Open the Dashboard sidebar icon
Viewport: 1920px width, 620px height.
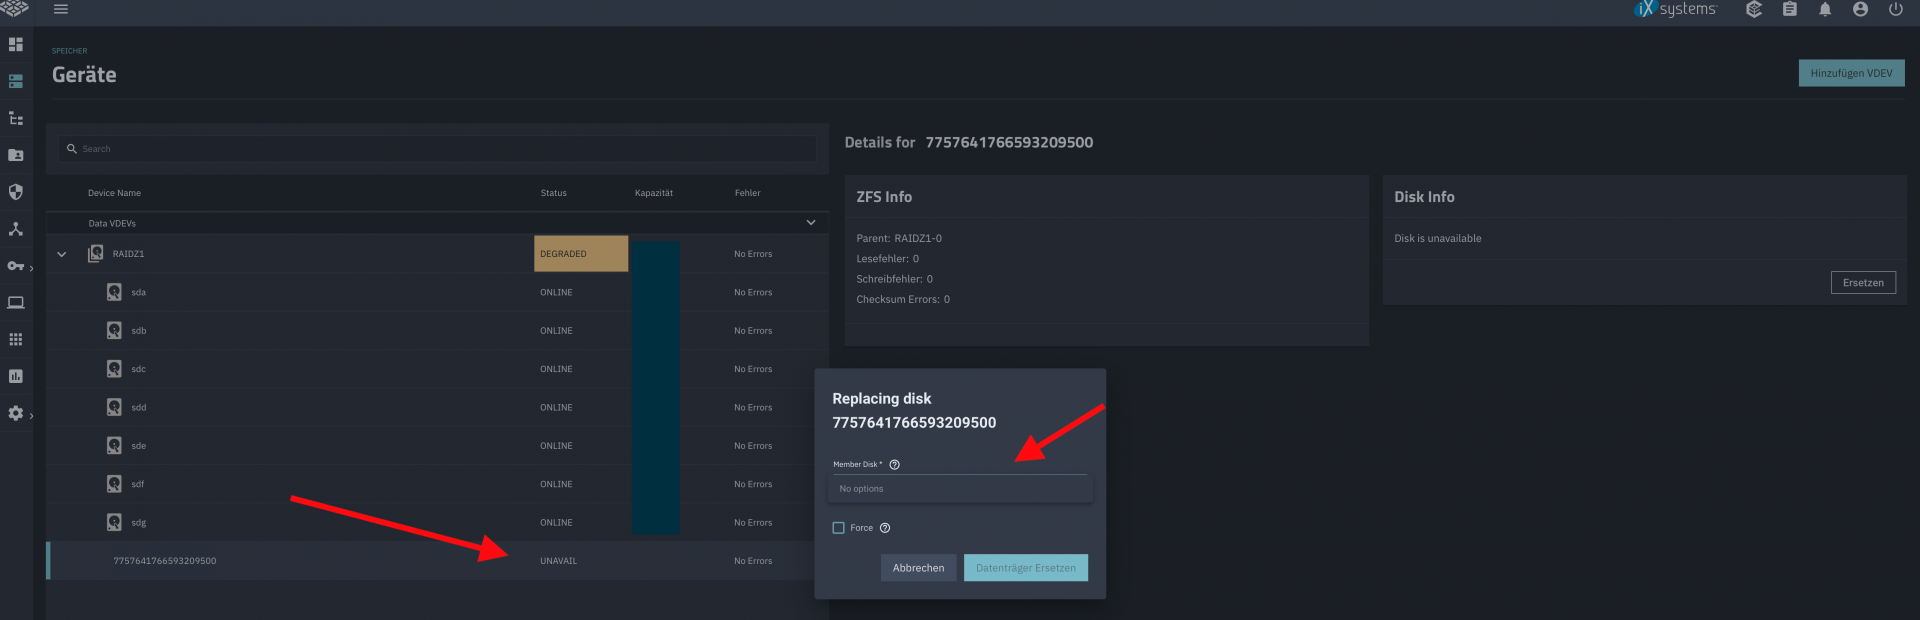tap(16, 44)
